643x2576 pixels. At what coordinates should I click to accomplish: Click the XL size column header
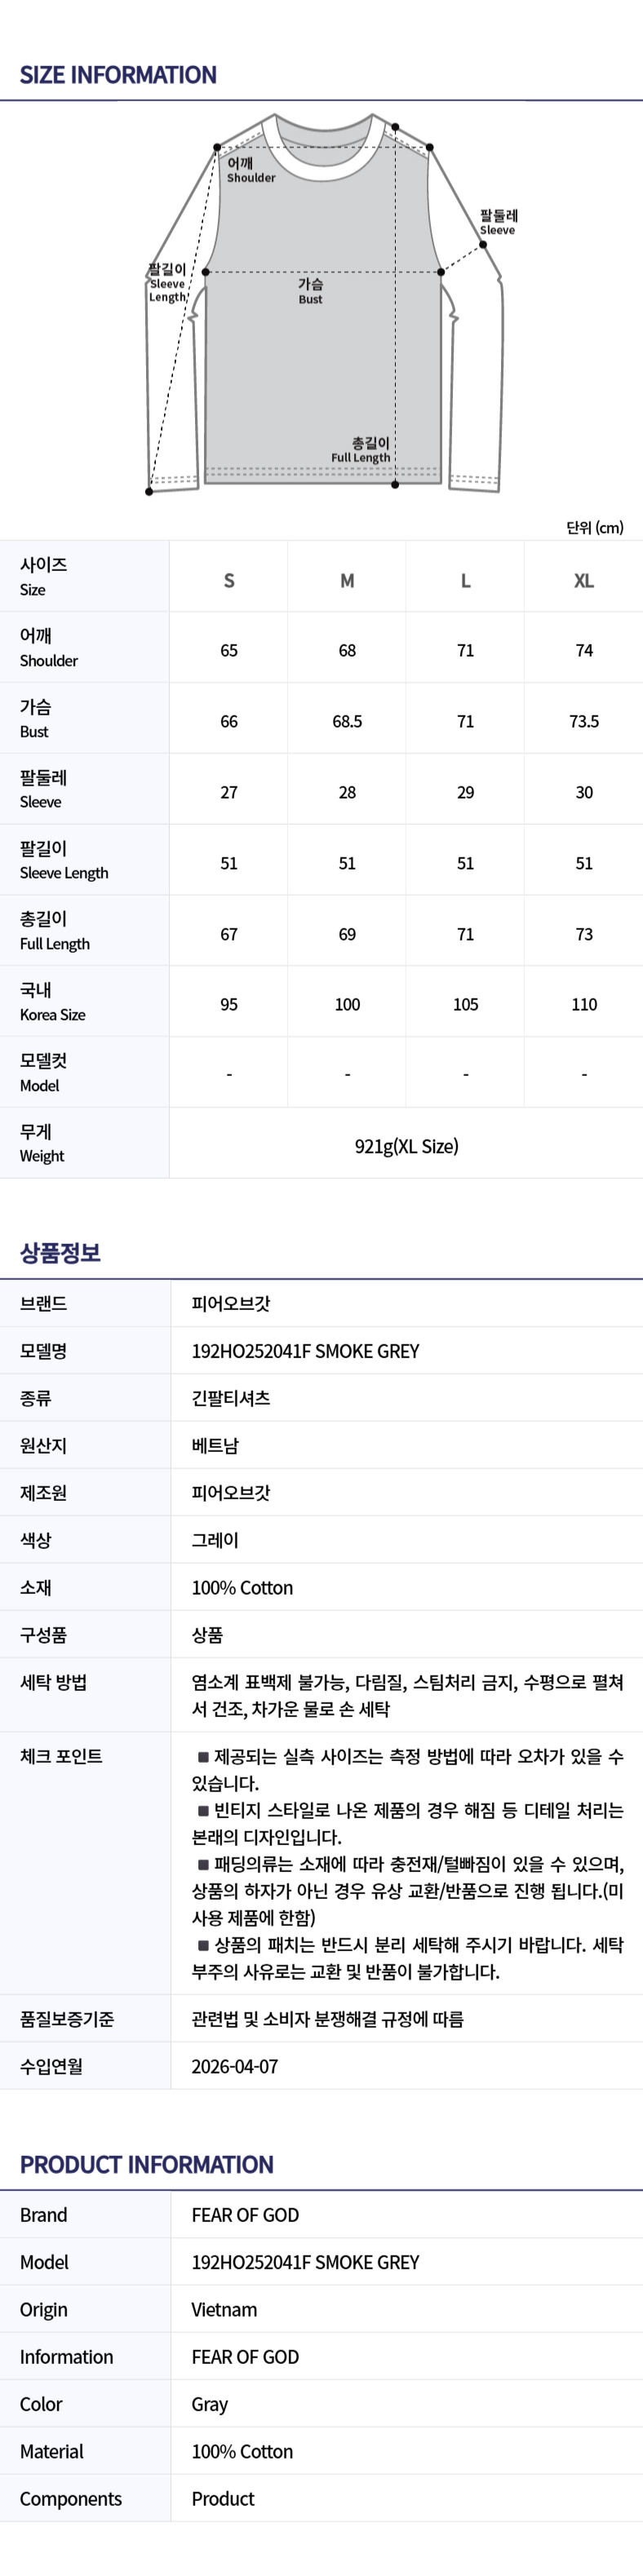[584, 580]
